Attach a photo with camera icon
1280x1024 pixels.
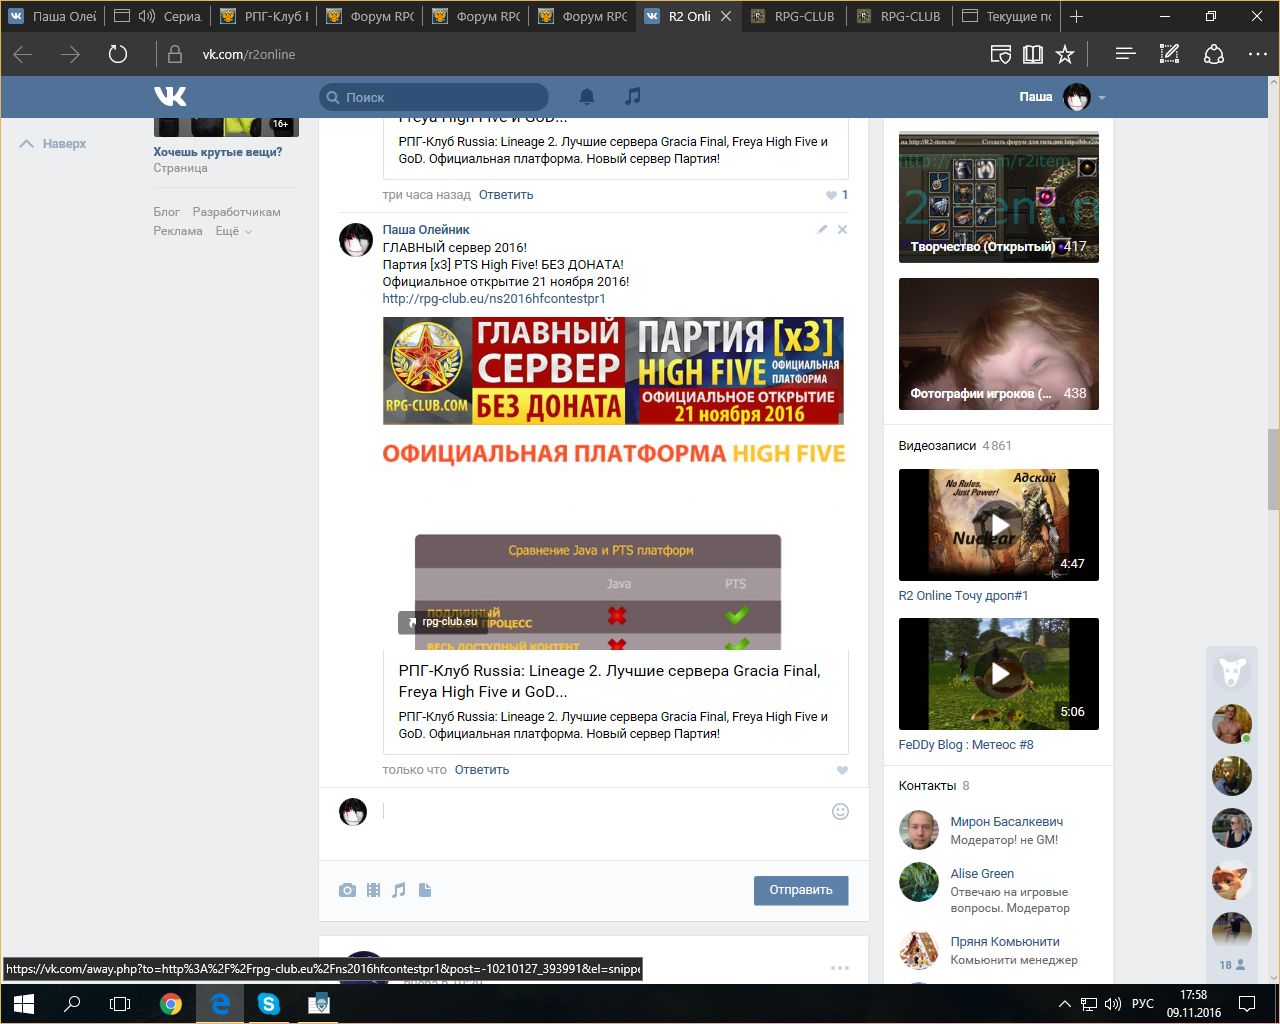coord(347,890)
